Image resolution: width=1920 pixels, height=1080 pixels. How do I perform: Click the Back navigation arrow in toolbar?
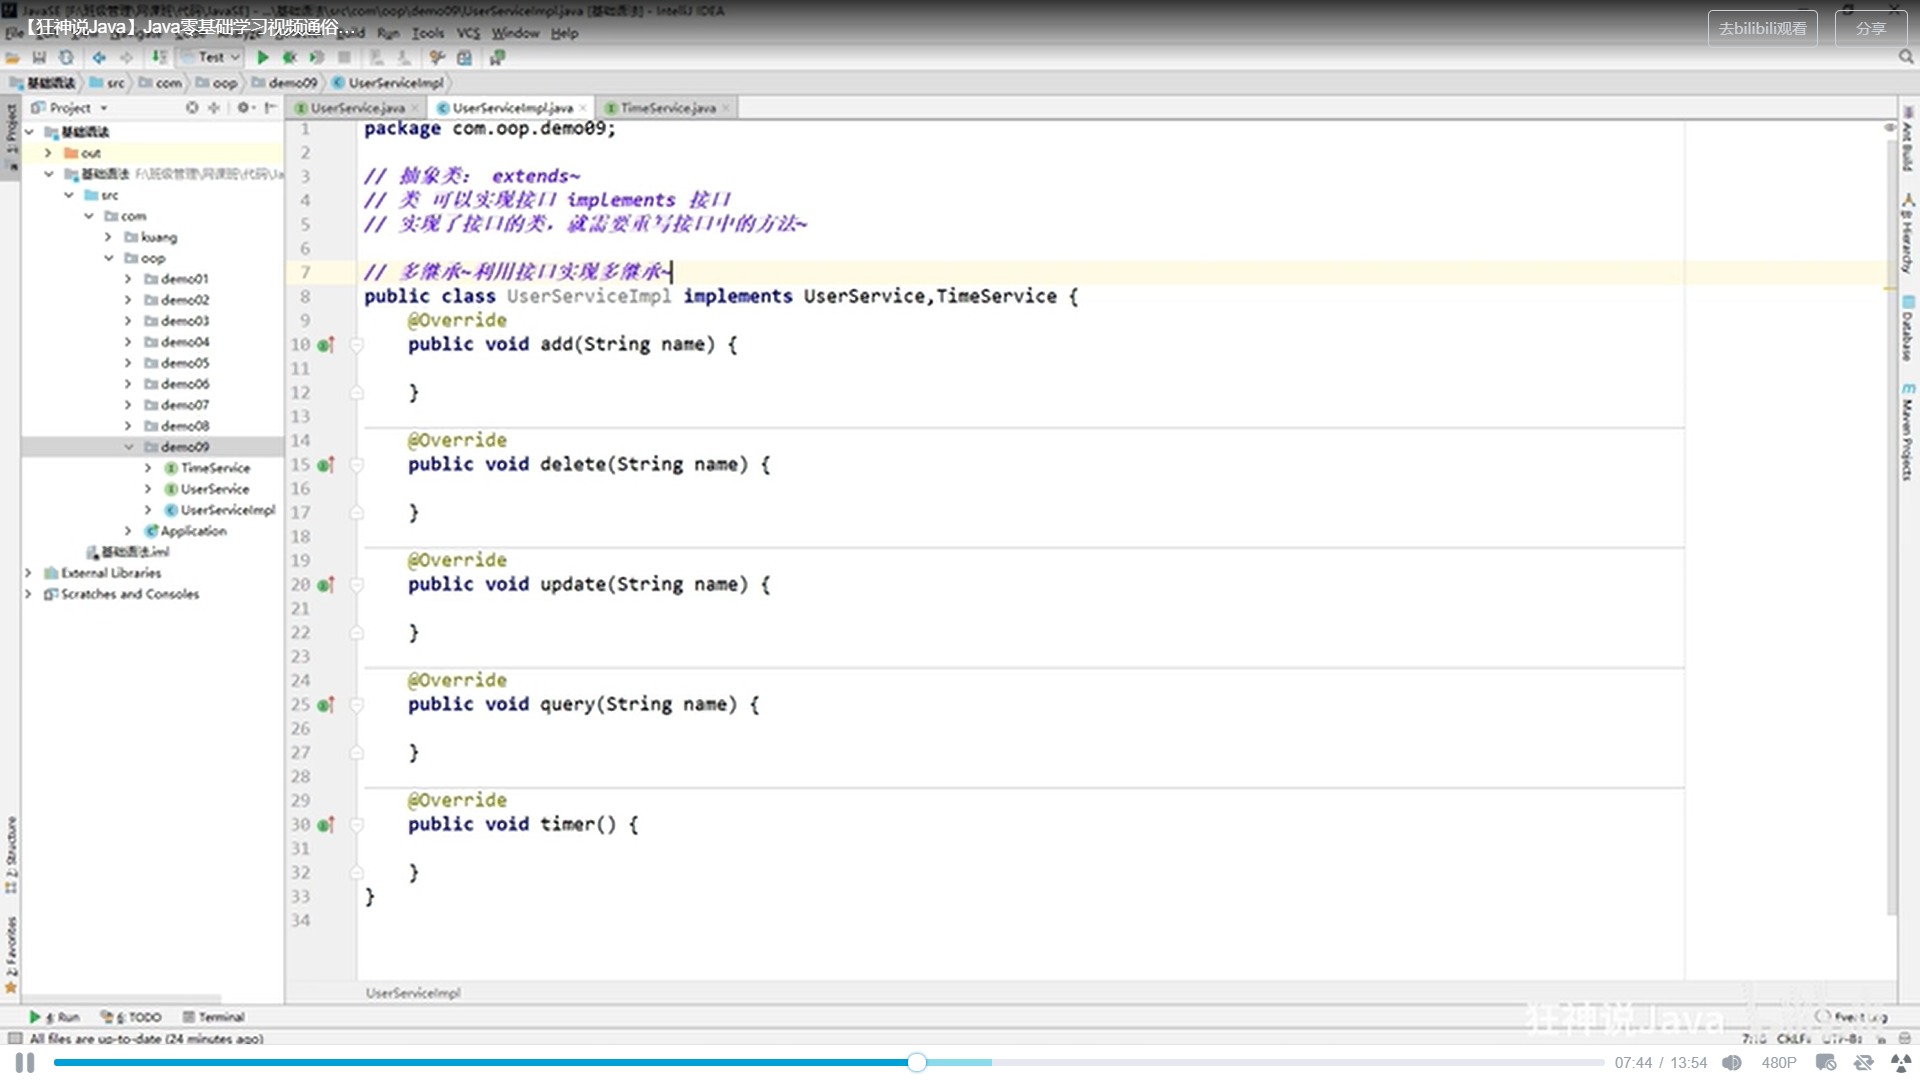pyautogui.click(x=99, y=58)
